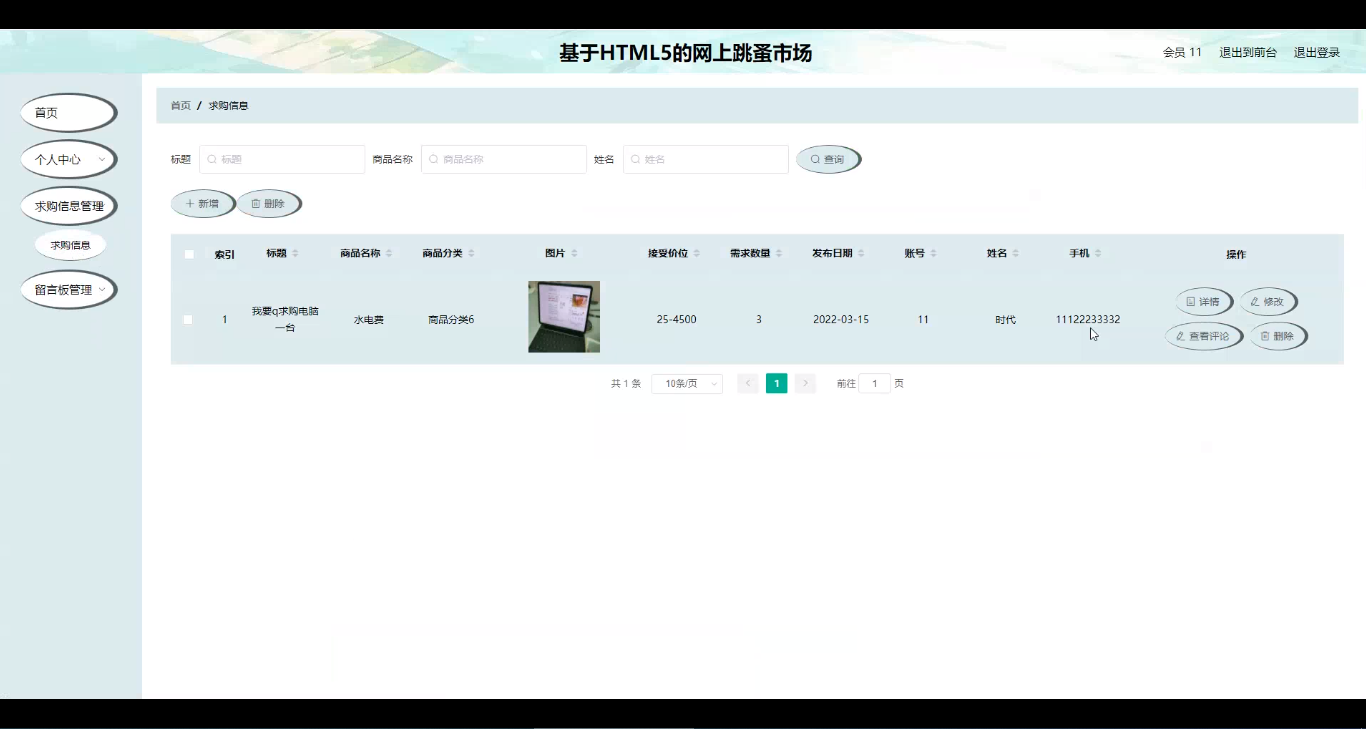The width and height of the screenshot is (1366, 729).
Task: Click the next page arrow
Action: point(806,384)
